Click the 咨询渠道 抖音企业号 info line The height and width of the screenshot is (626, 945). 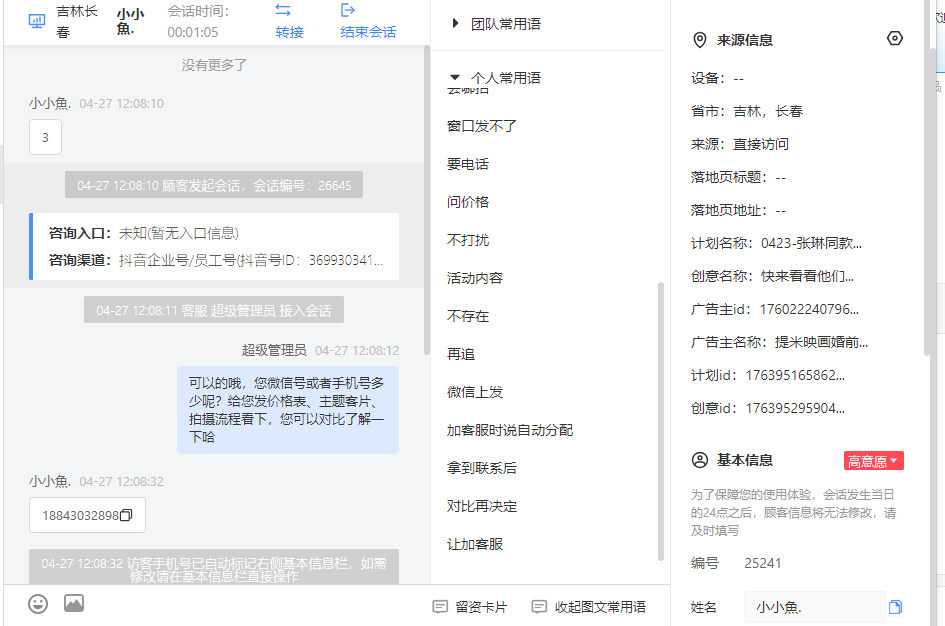pyautogui.click(x=216, y=260)
